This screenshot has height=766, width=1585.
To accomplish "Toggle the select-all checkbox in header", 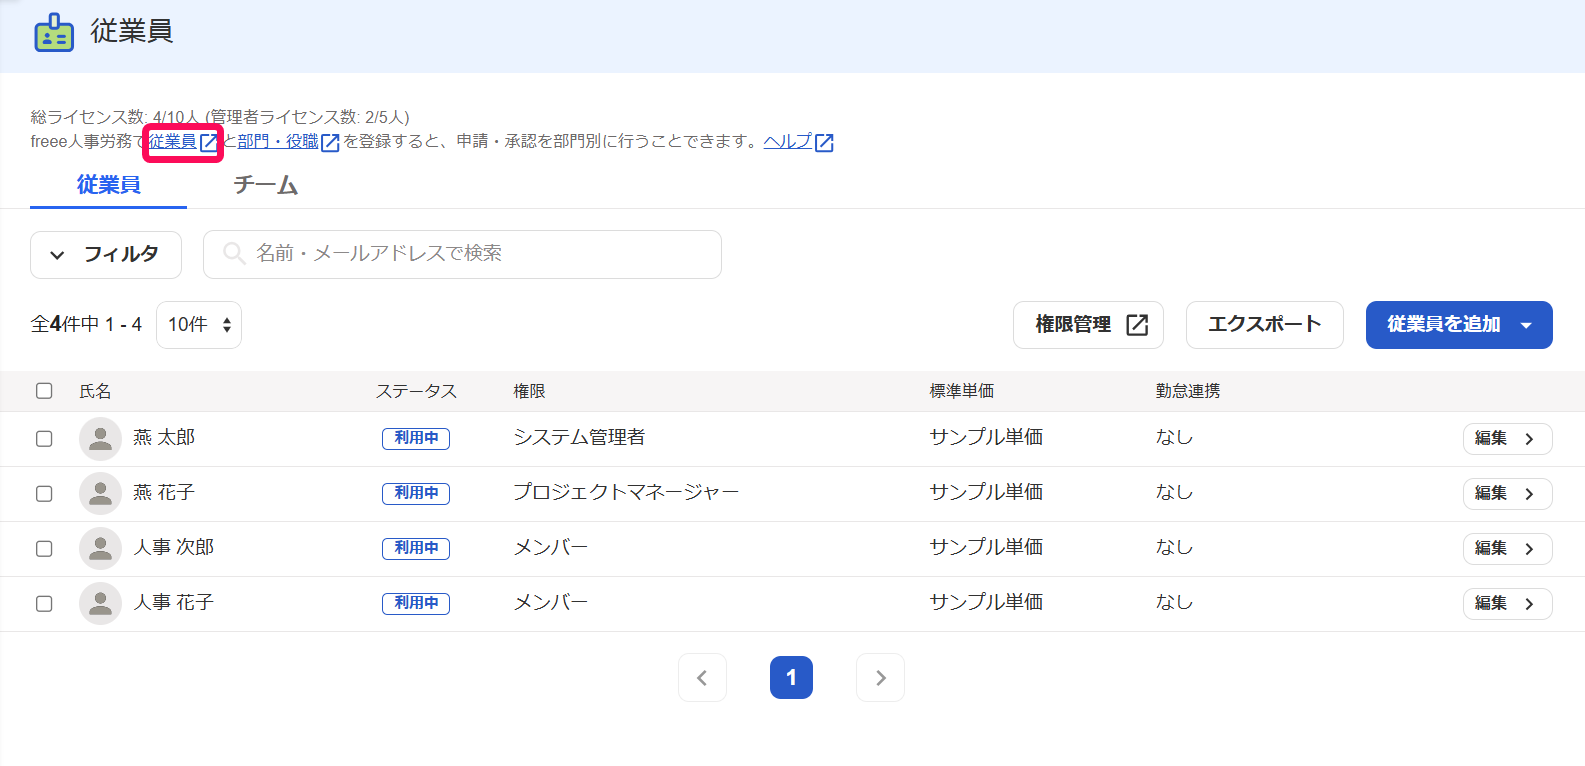I will [x=44, y=391].
